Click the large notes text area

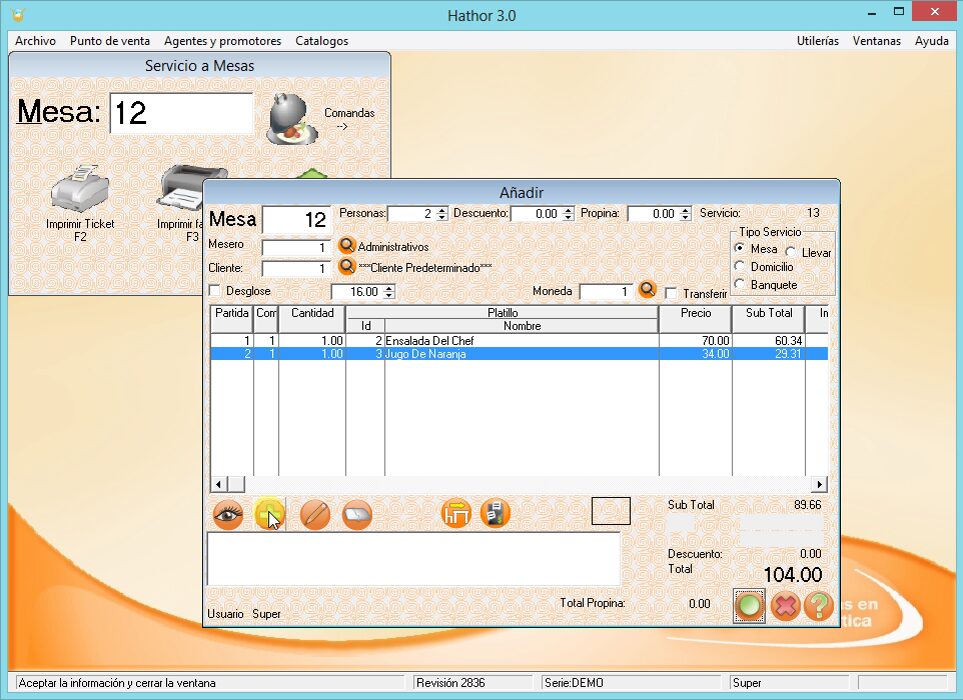413,559
